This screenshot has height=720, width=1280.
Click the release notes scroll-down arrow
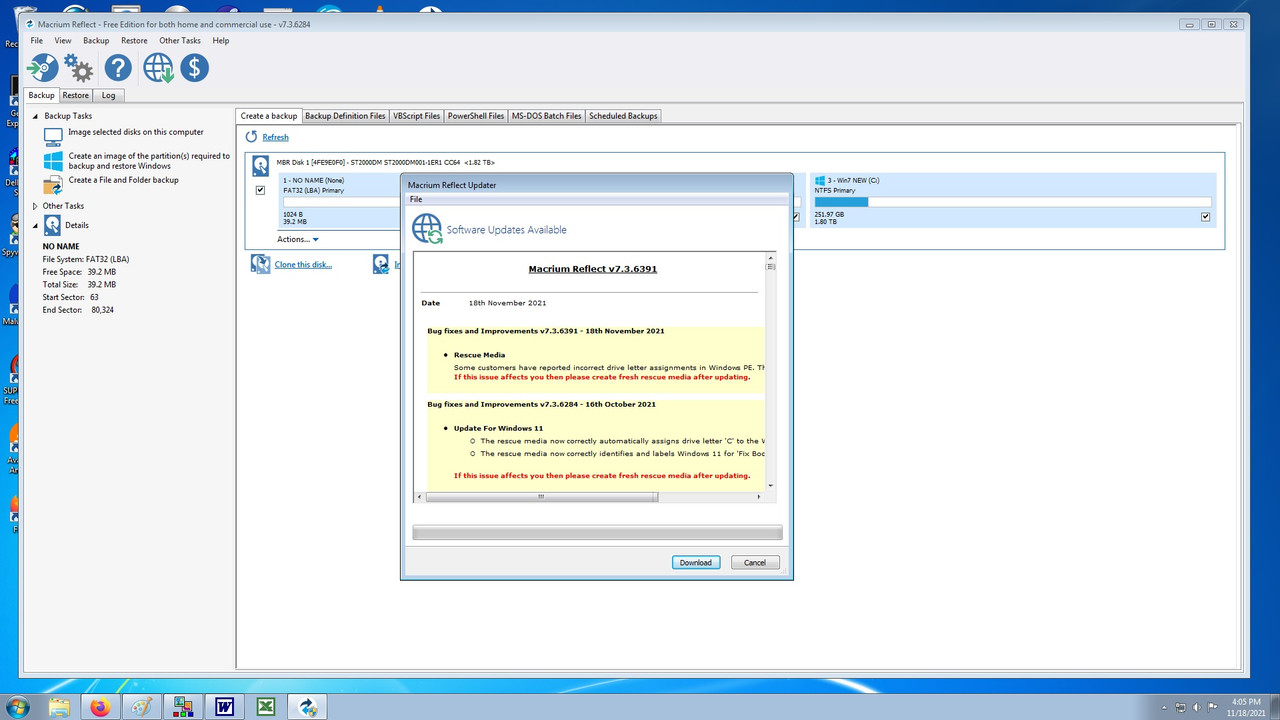click(x=770, y=485)
